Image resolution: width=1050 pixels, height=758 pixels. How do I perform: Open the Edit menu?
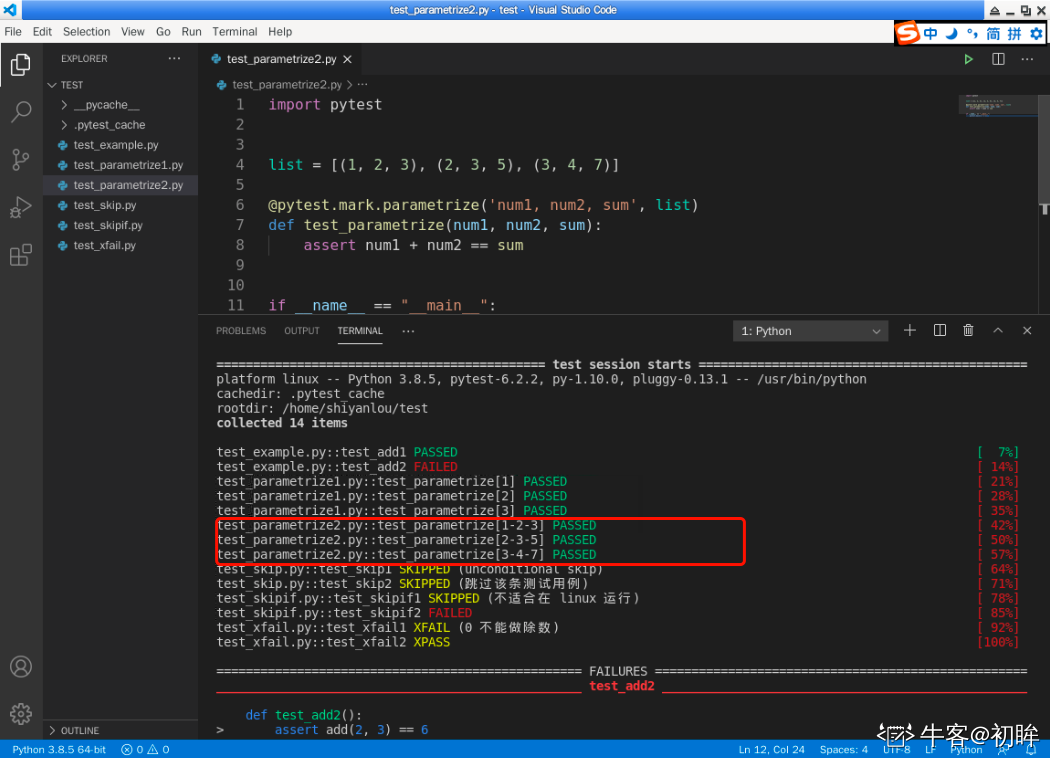point(42,31)
